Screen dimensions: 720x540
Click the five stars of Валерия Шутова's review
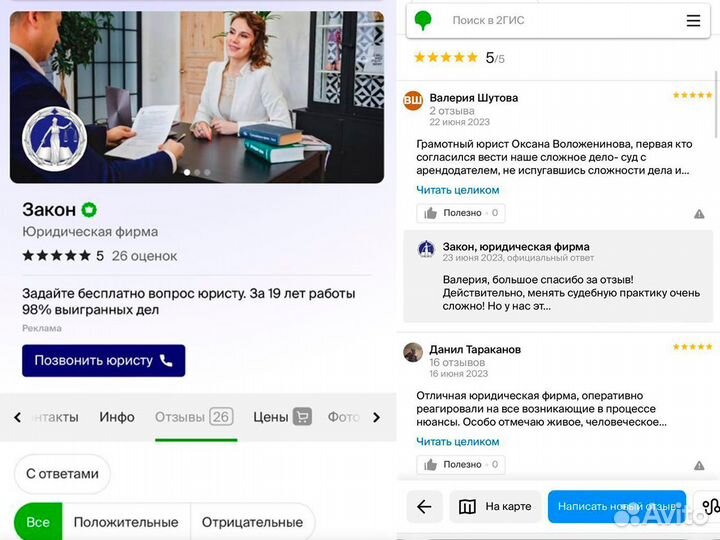692,95
